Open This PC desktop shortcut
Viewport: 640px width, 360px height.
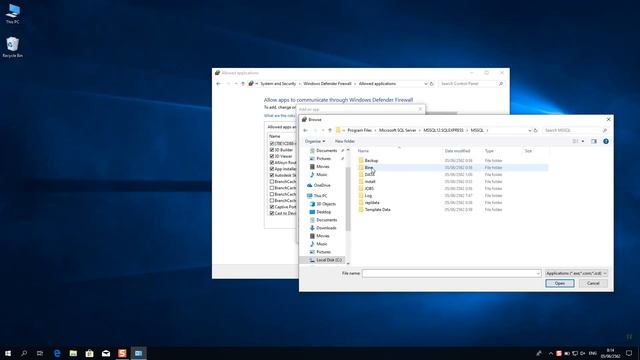click(x=12, y=13)
